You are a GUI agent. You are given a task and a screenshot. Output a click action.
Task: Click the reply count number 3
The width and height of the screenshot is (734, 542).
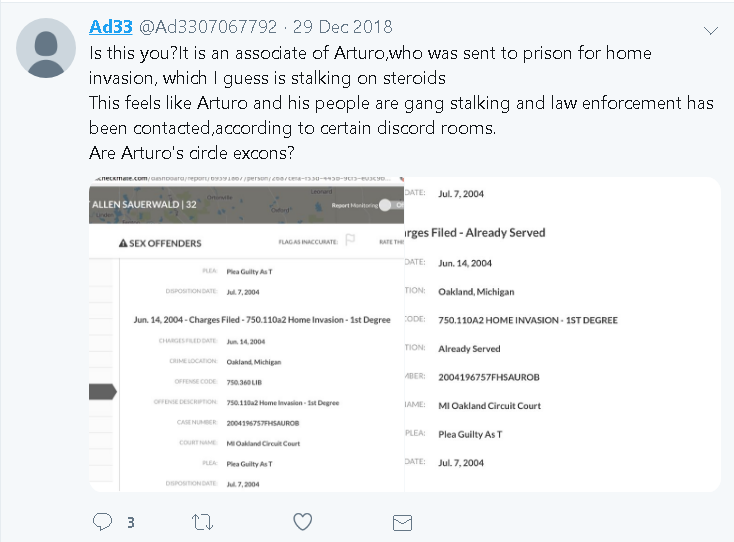click(130, 522)
